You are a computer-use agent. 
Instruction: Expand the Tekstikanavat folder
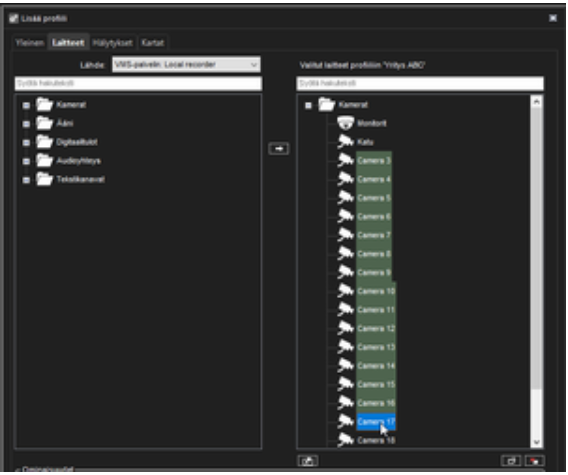click(26, 180)
